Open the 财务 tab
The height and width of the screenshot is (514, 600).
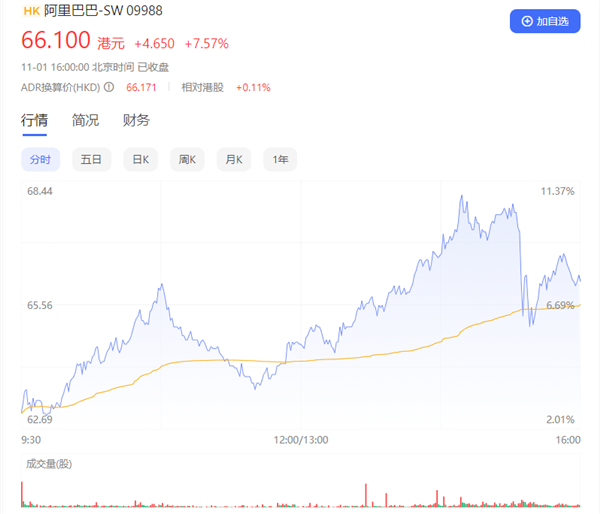click(x=136, y=120)
